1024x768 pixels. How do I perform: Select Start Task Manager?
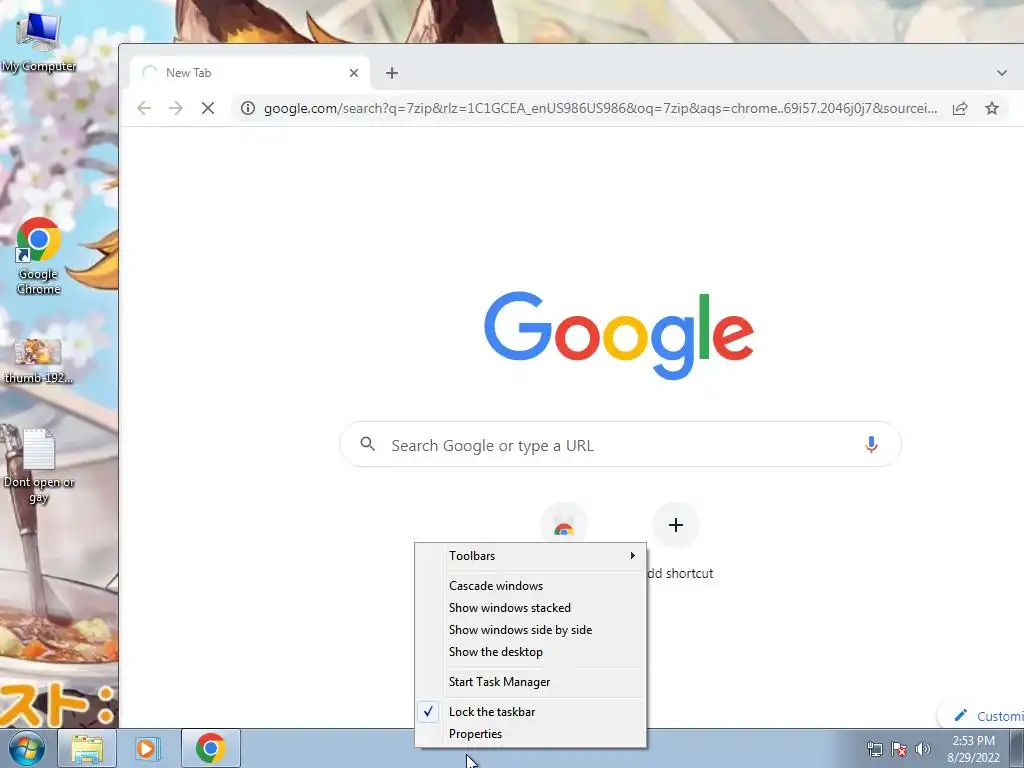[530, 682]
